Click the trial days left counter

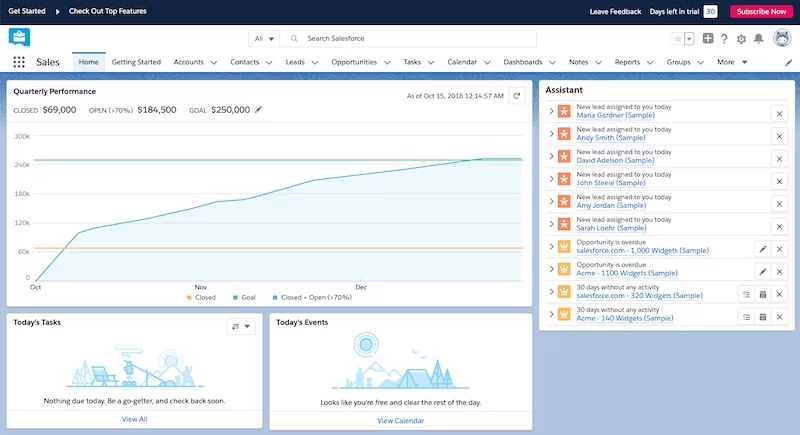tap(710, 11)
